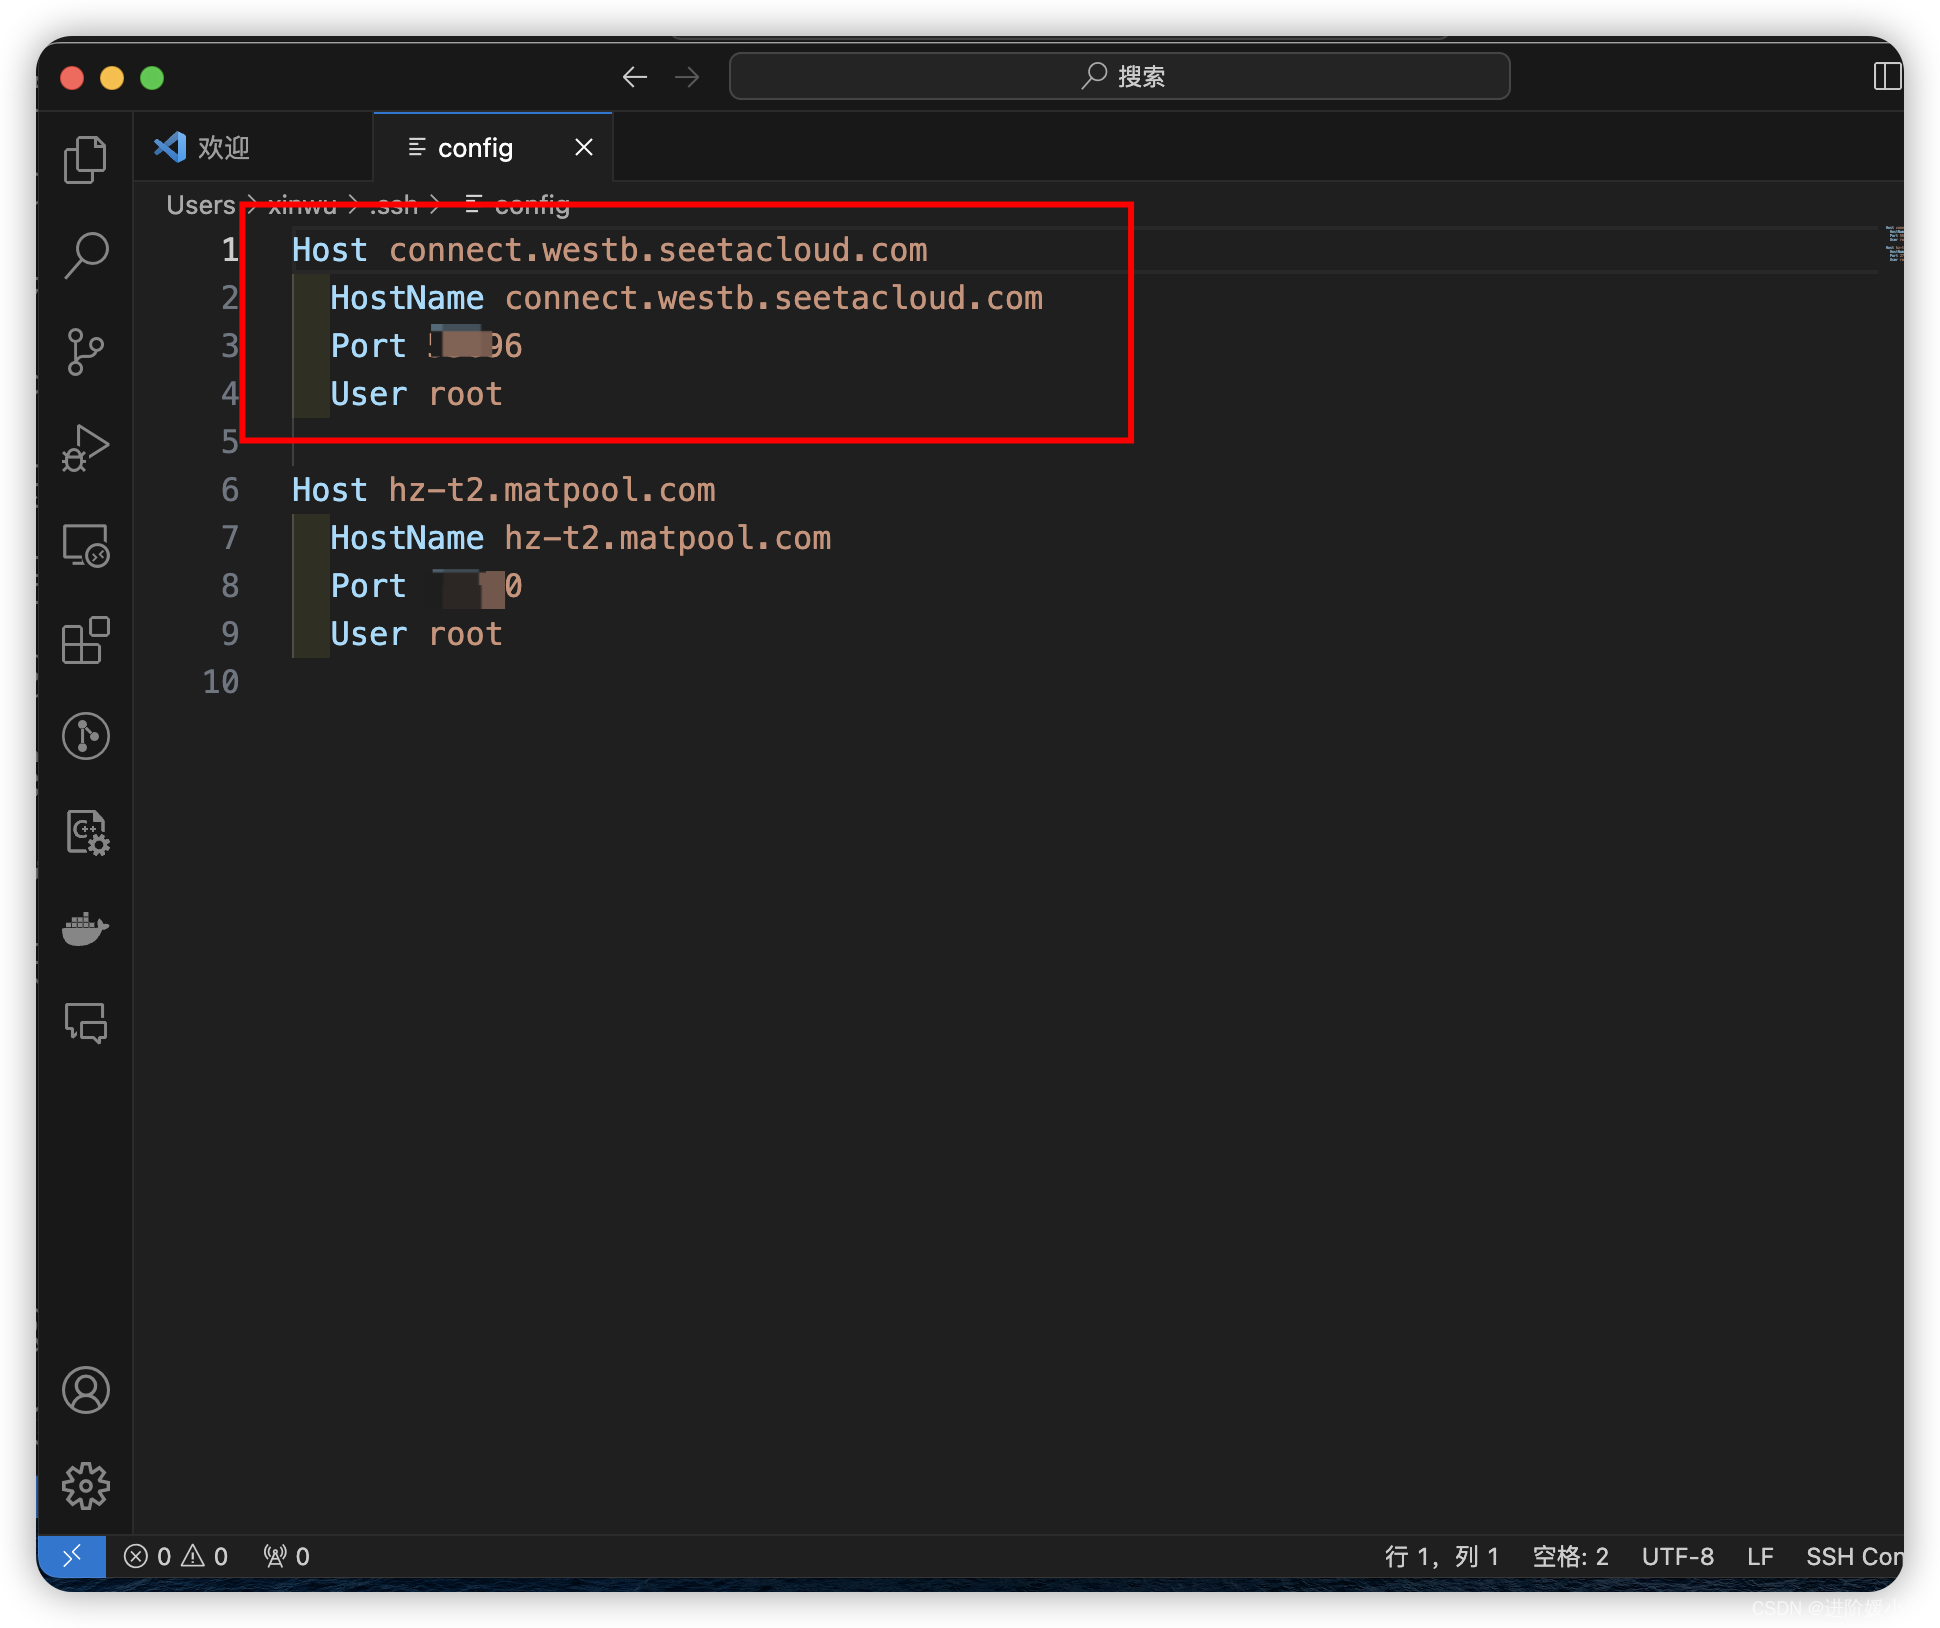The height and width of the screenshot is (1628, 1940).
Task: Open the chat comments view icon
Action: pos(85,1023)
